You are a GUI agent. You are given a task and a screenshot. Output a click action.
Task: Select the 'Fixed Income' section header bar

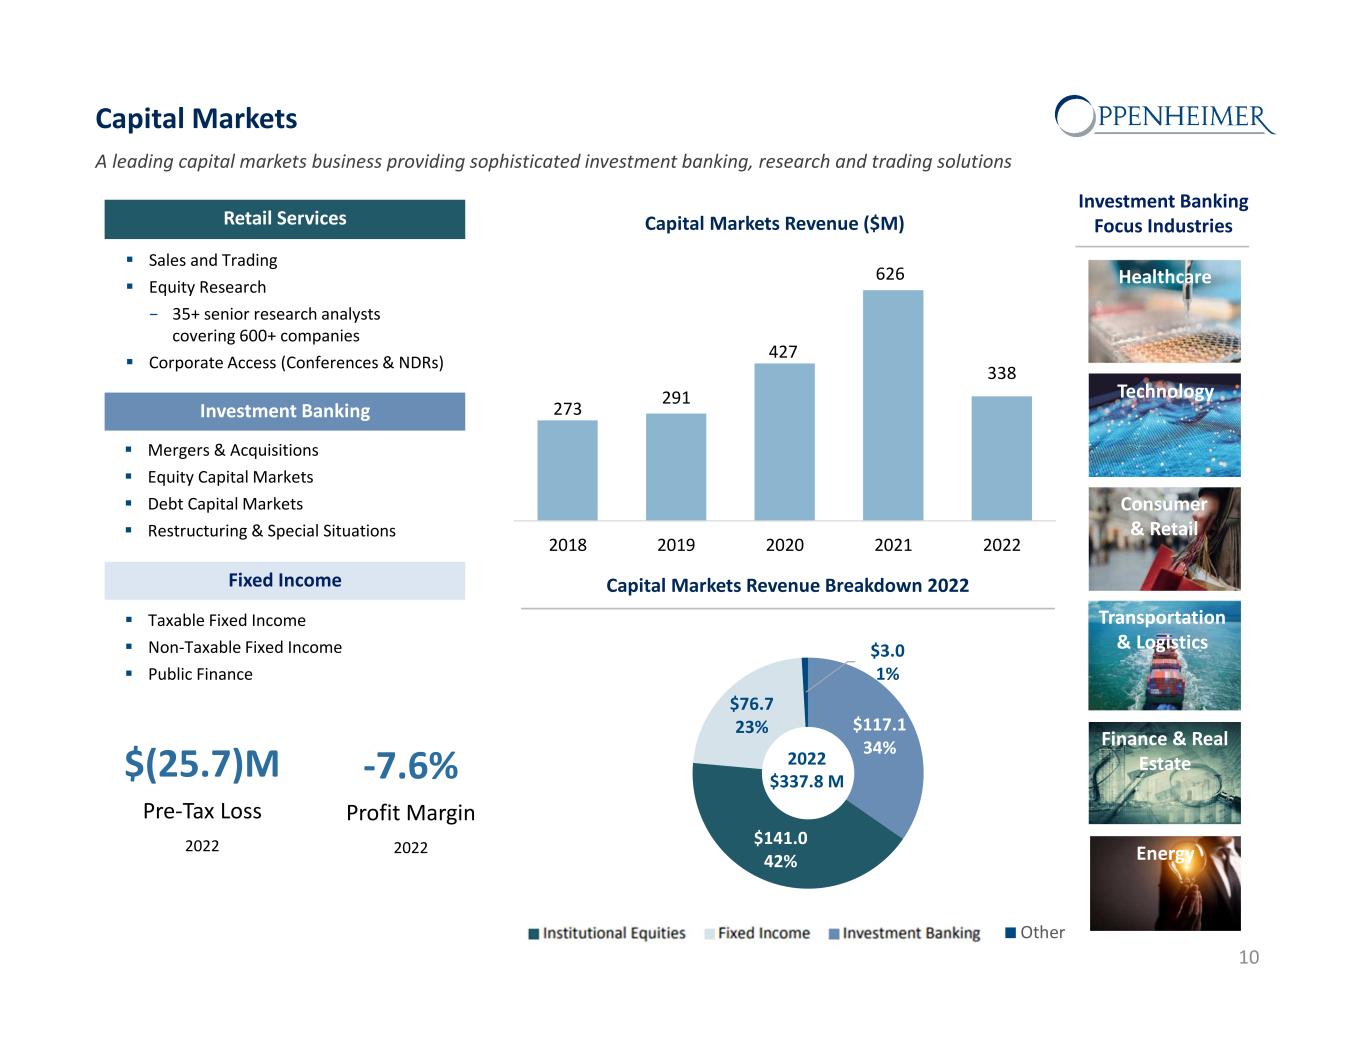click(285, 581)
